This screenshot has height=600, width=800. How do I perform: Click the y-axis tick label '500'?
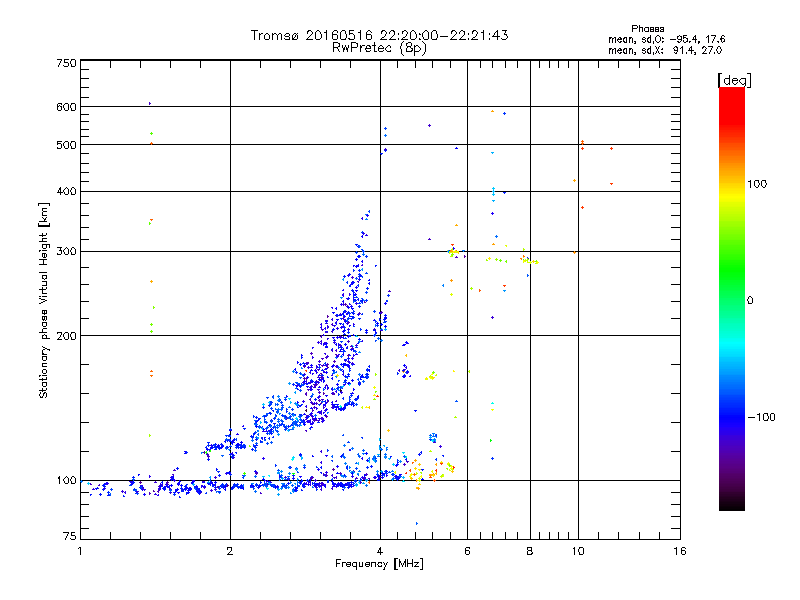point(66,145)
